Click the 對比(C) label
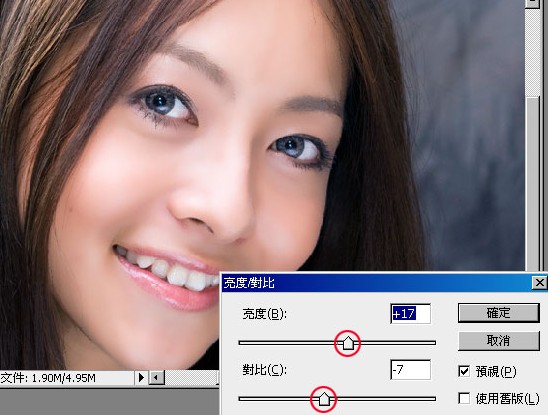The image size is (548, 415). click(265, 370)
